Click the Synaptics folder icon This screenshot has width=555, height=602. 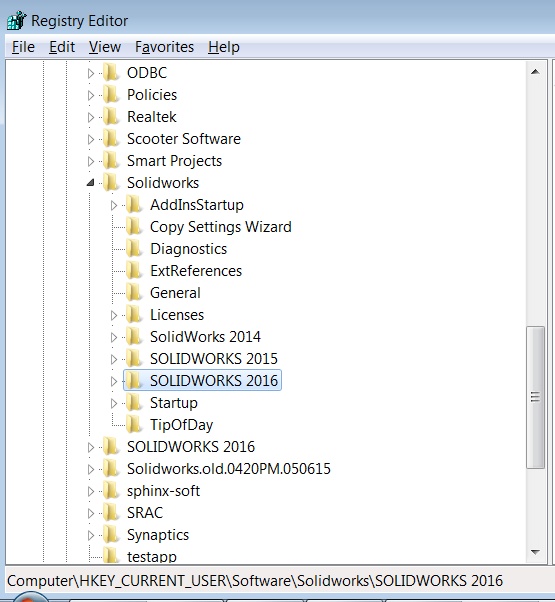(x=111, y=534)
